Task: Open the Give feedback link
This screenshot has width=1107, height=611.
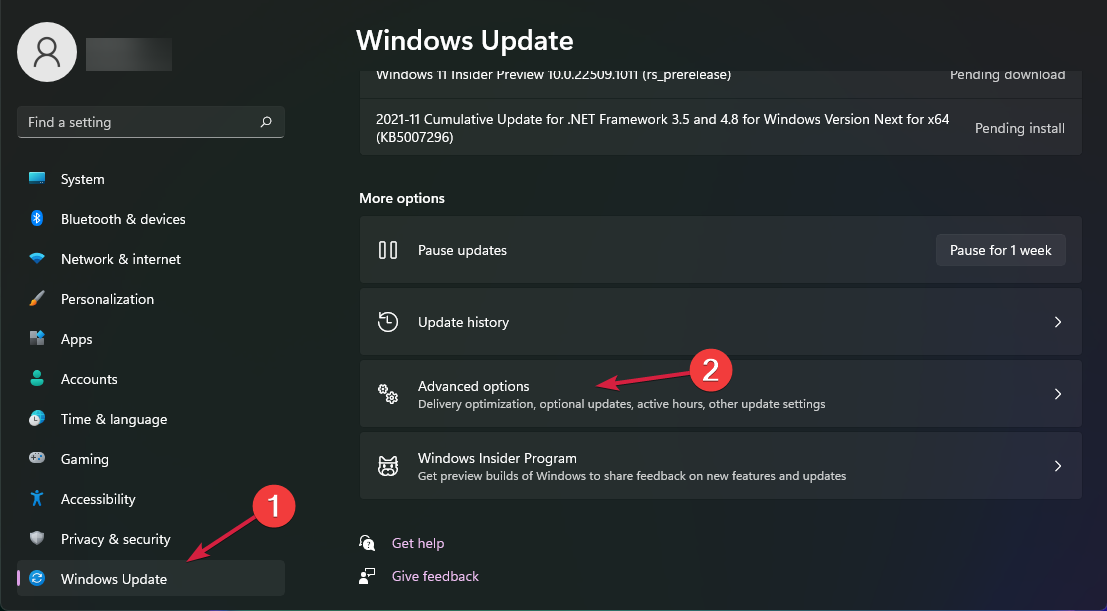Action: [x=434, y=576]
